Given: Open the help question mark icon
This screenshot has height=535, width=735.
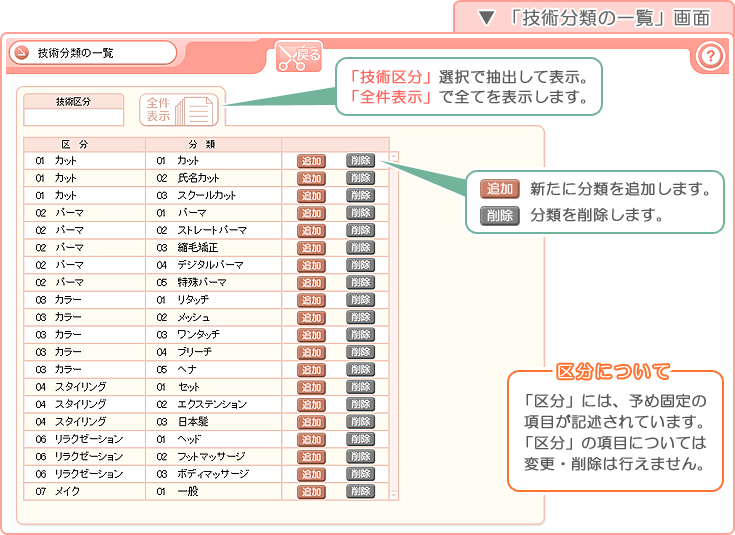Looking at the screenshot, I should pyautogui.click(x=708, y=57).
